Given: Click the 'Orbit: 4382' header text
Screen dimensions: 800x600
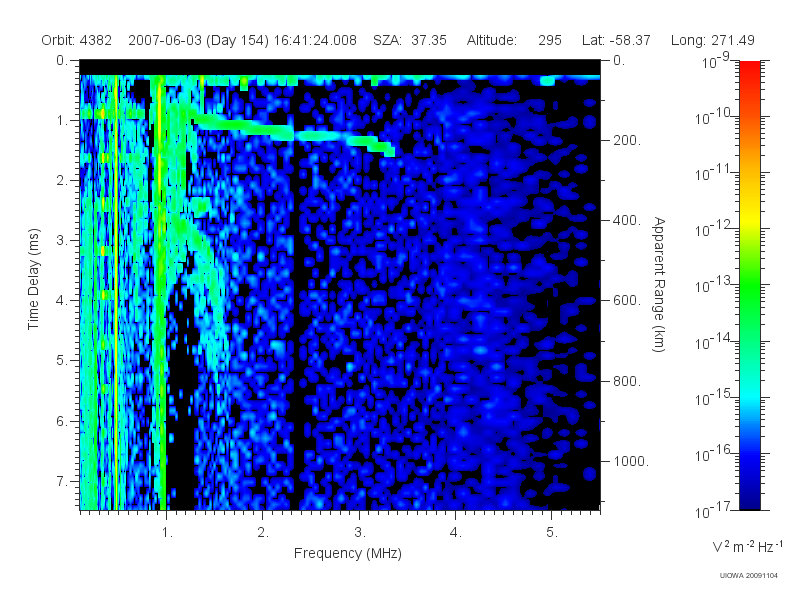Looking at the screenshot, I should 77,40.
